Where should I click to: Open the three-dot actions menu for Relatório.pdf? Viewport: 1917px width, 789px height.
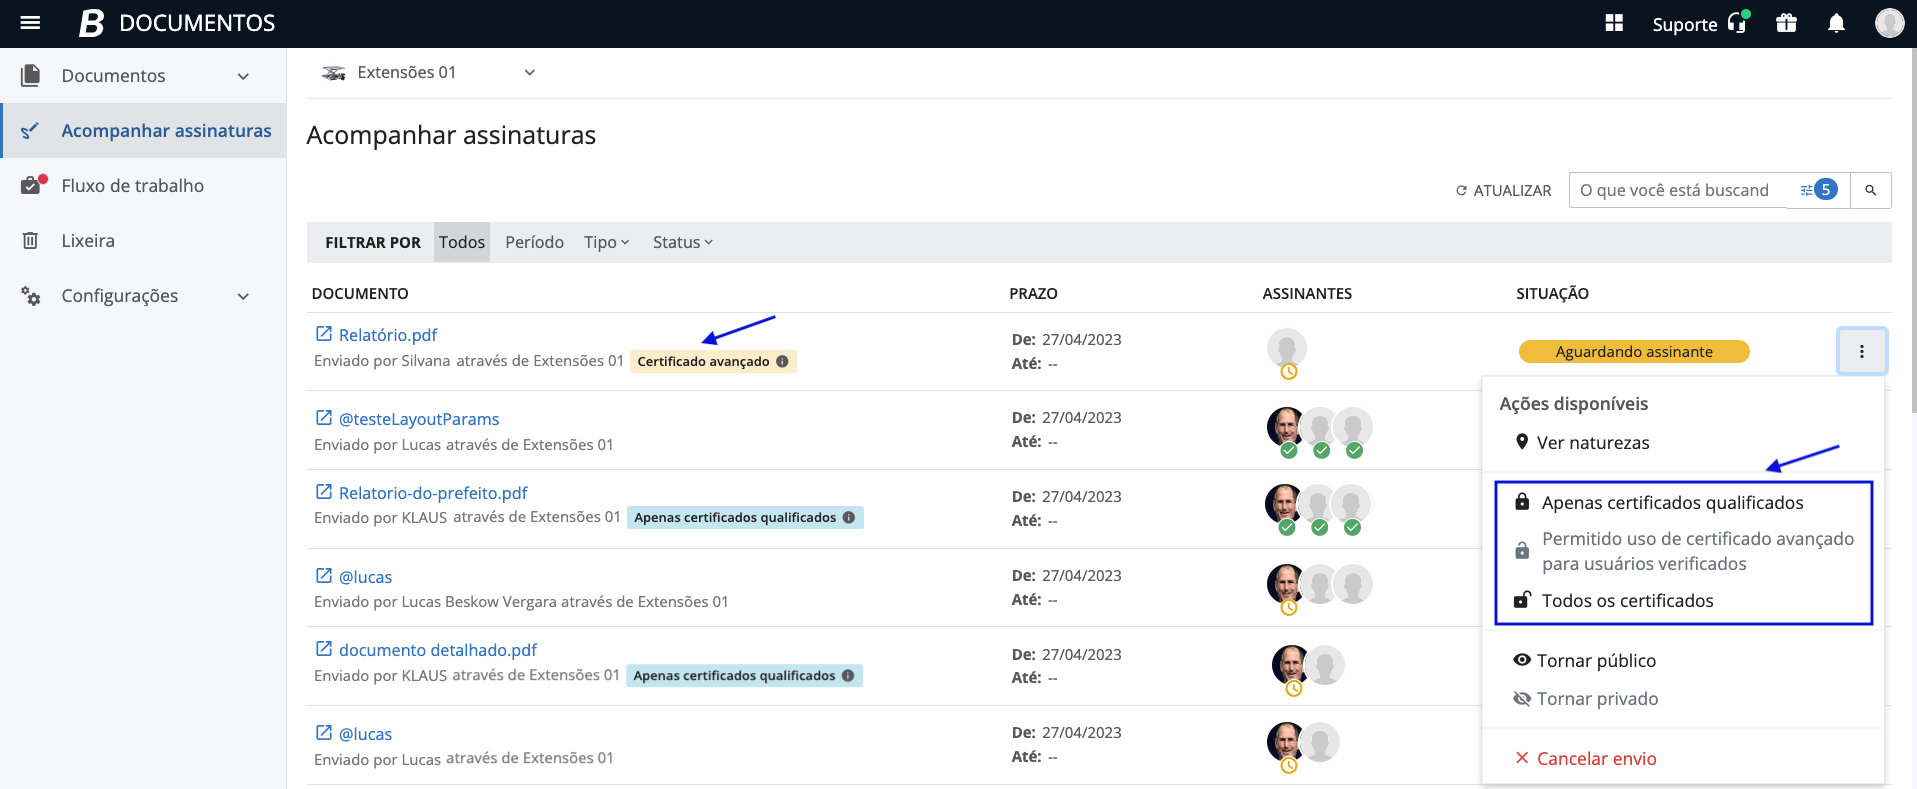[1861, 351]
